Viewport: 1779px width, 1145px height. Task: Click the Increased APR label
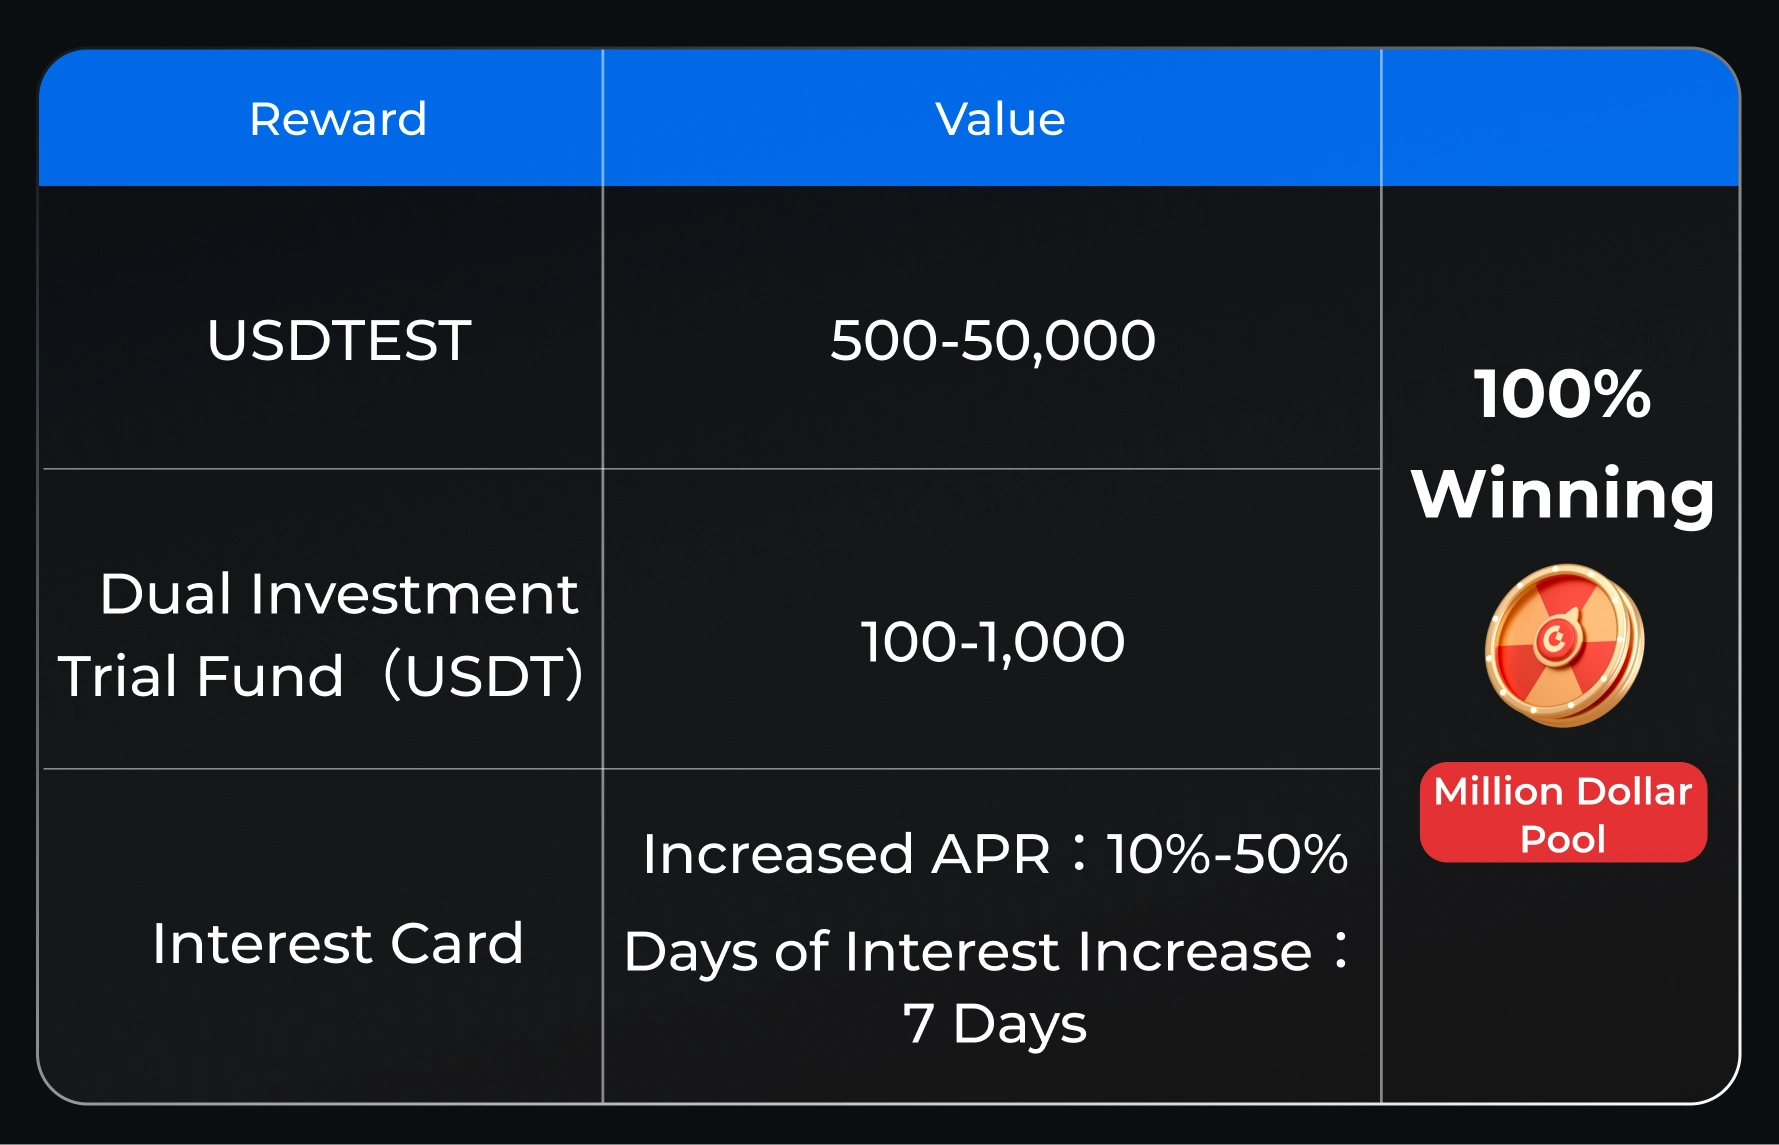(846, 854)
